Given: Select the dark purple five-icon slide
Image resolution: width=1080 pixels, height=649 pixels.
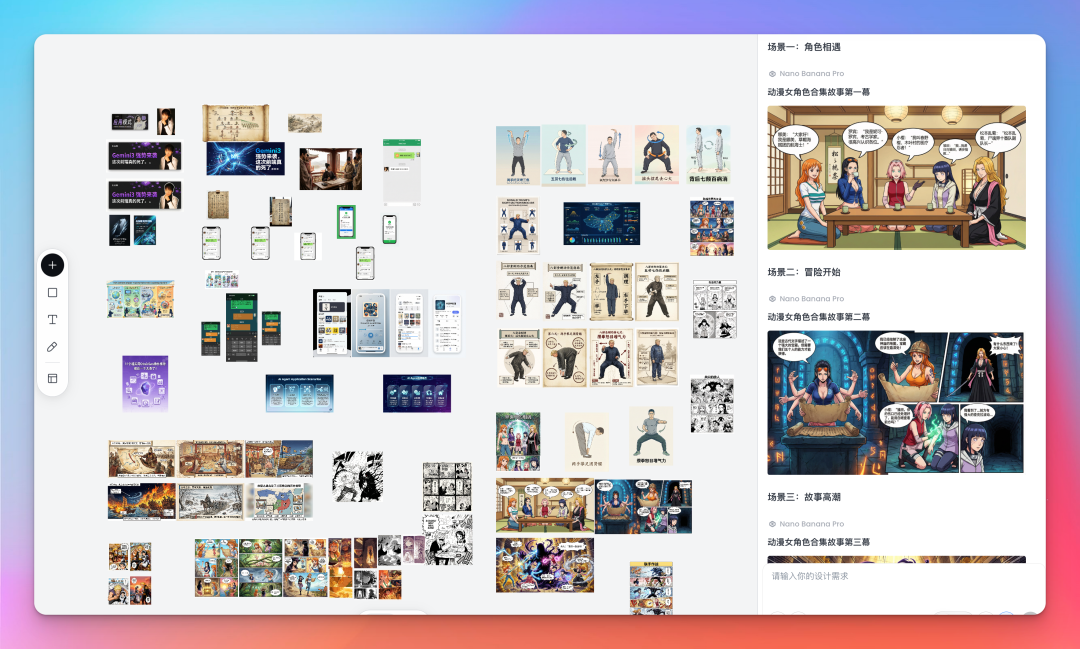Looking at the screenshot, I should [x=417, y=393].
